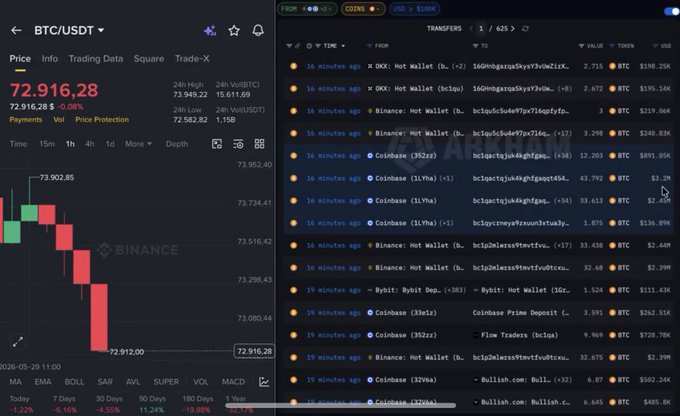Click the BTC token icon on the $891.05K row
The image size is (680, 416).
tap(612, 156)
